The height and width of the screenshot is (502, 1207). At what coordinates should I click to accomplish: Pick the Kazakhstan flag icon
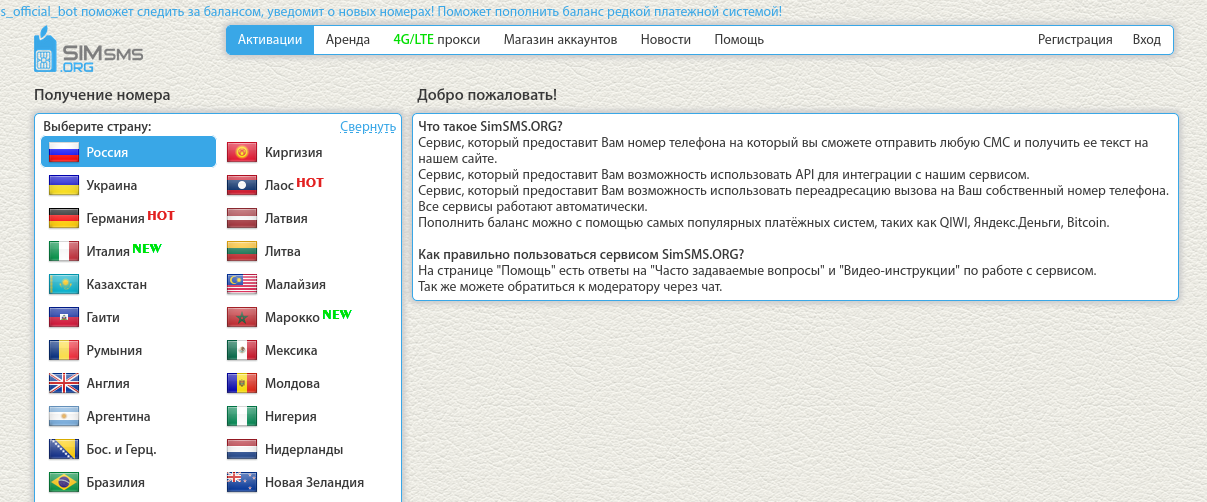pyautogui.click(x=64, y=284)
